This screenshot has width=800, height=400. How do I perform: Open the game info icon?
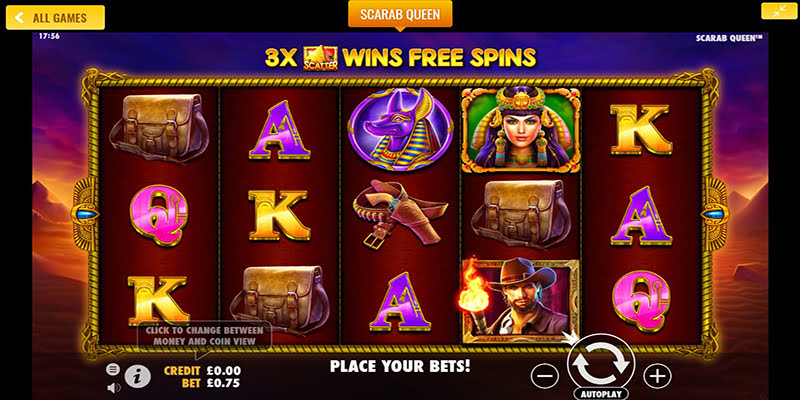pos(138,377)
